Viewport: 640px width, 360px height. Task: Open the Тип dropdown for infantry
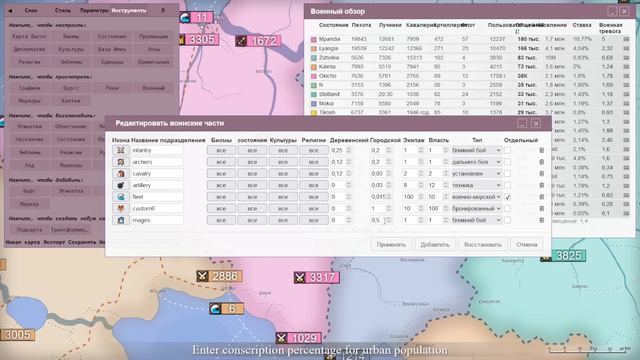476,150
